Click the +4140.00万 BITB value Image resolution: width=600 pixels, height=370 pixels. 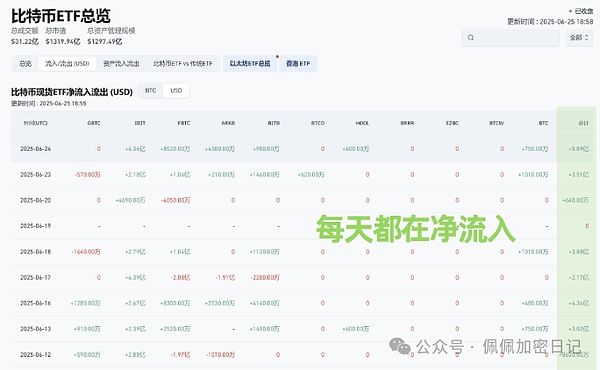[x=264, y=303]
